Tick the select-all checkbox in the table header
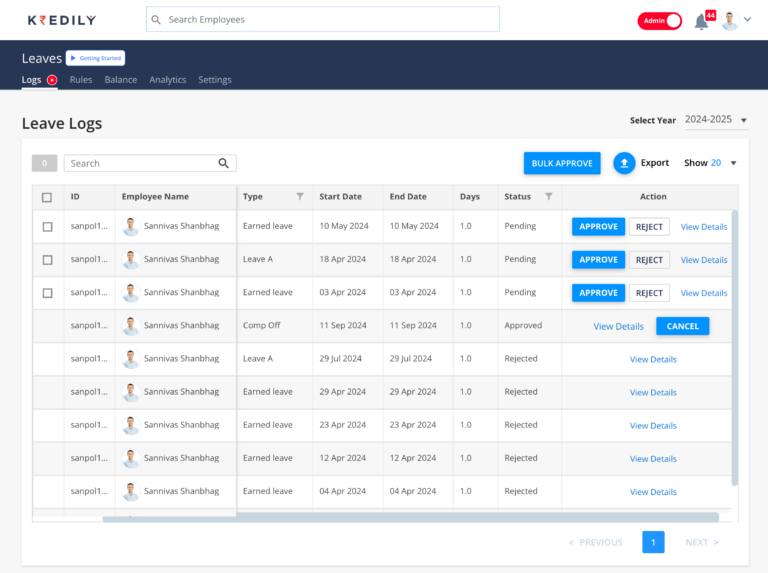Viewport: 768px width, 573px height. coord(47,197)
